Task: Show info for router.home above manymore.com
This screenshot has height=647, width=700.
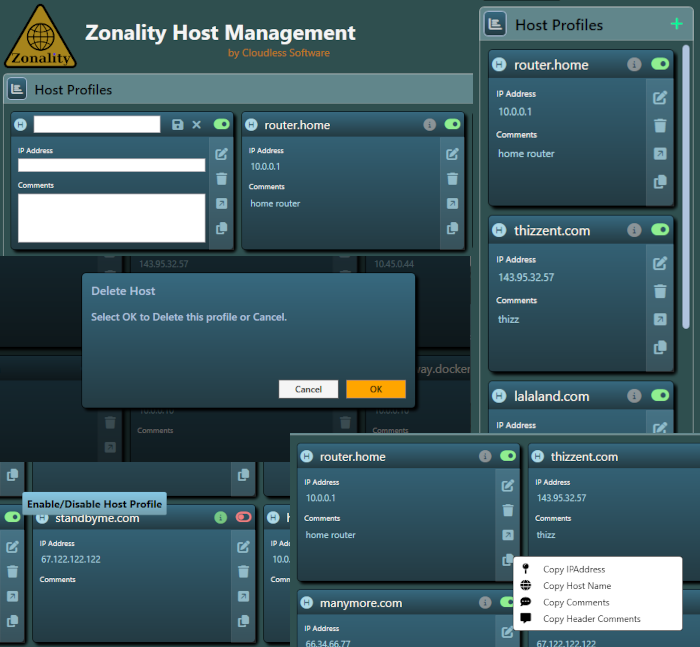Action: tap(485, 456)
